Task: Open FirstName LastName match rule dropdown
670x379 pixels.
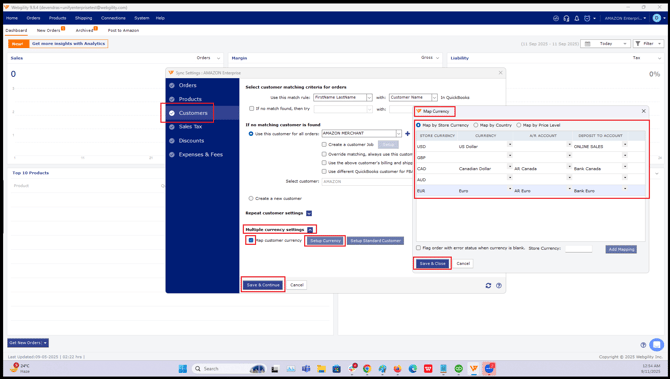Action: coord(369,97)
